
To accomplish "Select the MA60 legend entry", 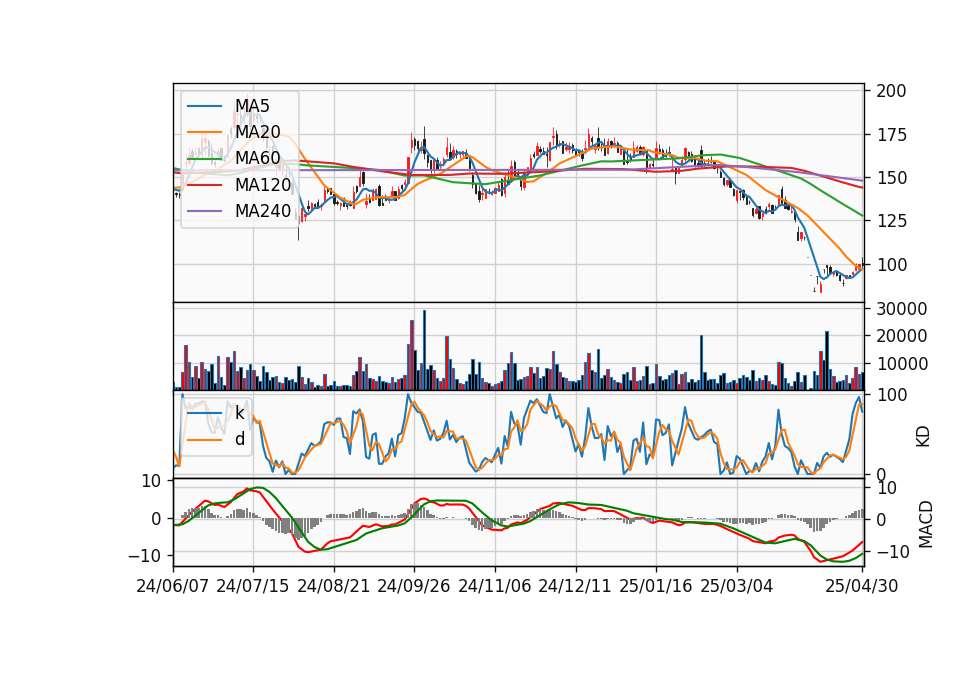I will (x=257, y=158).
